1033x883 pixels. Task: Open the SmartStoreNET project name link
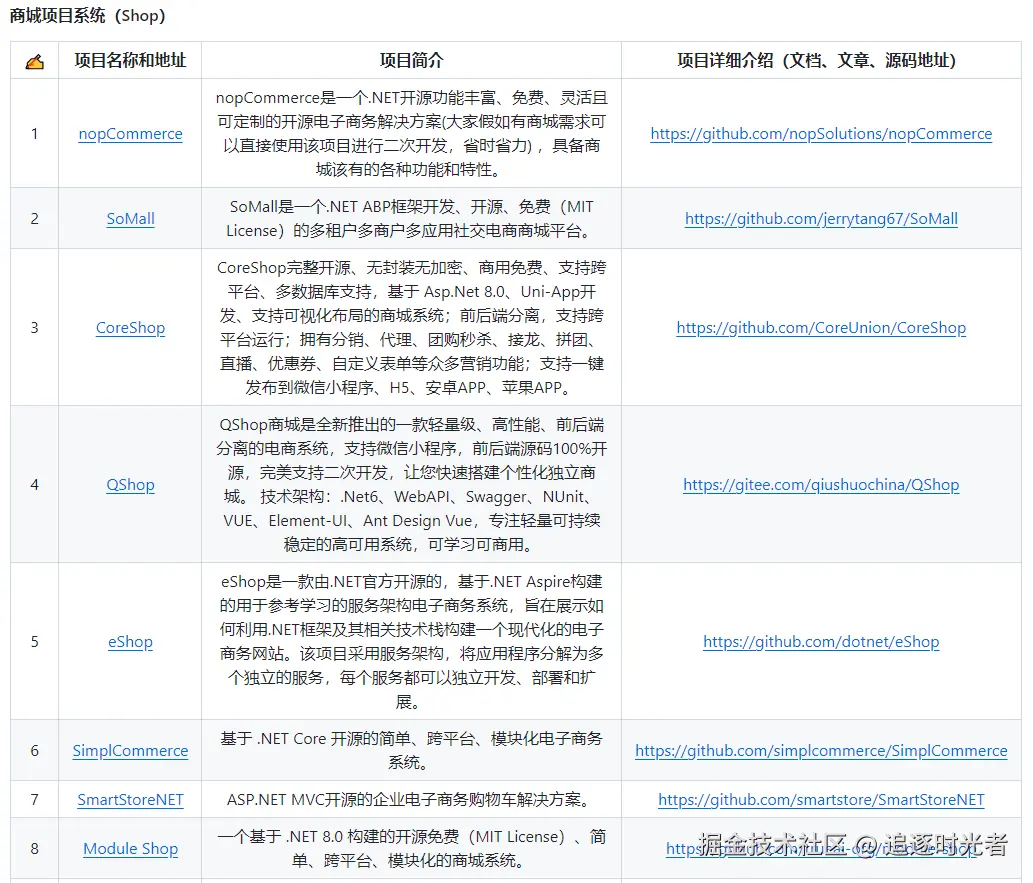(x=130, y=799)
